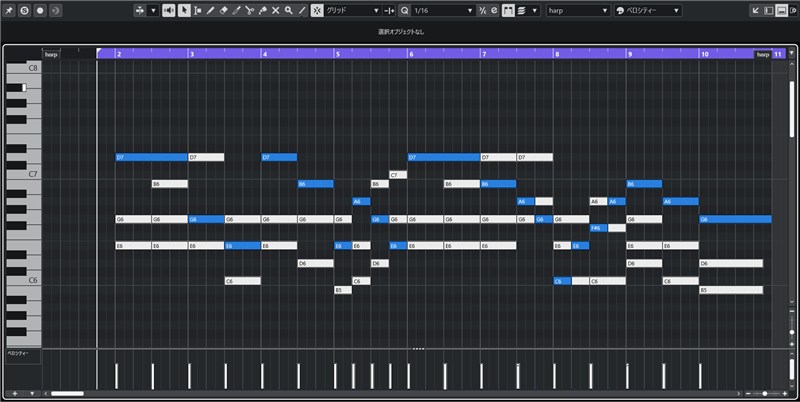Click bar 10 on the ruler

point(705,54)
